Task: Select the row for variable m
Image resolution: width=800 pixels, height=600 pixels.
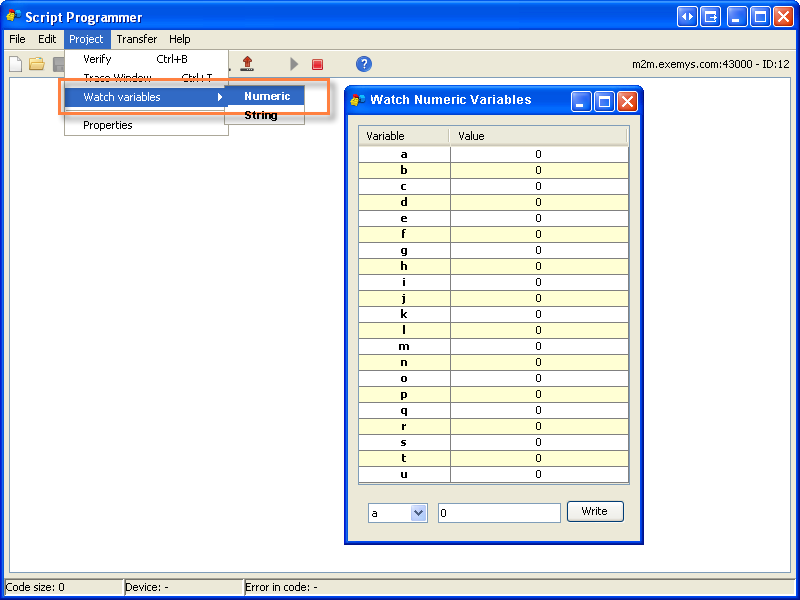Action: tap(404, 346)
